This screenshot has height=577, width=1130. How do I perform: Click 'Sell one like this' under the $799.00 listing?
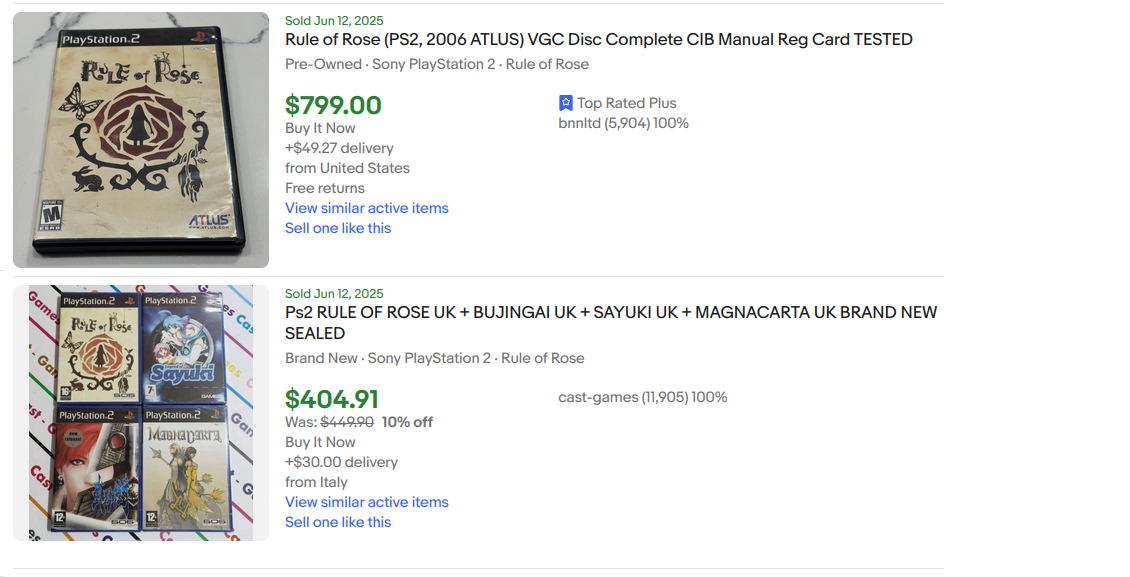click(338, 228)
